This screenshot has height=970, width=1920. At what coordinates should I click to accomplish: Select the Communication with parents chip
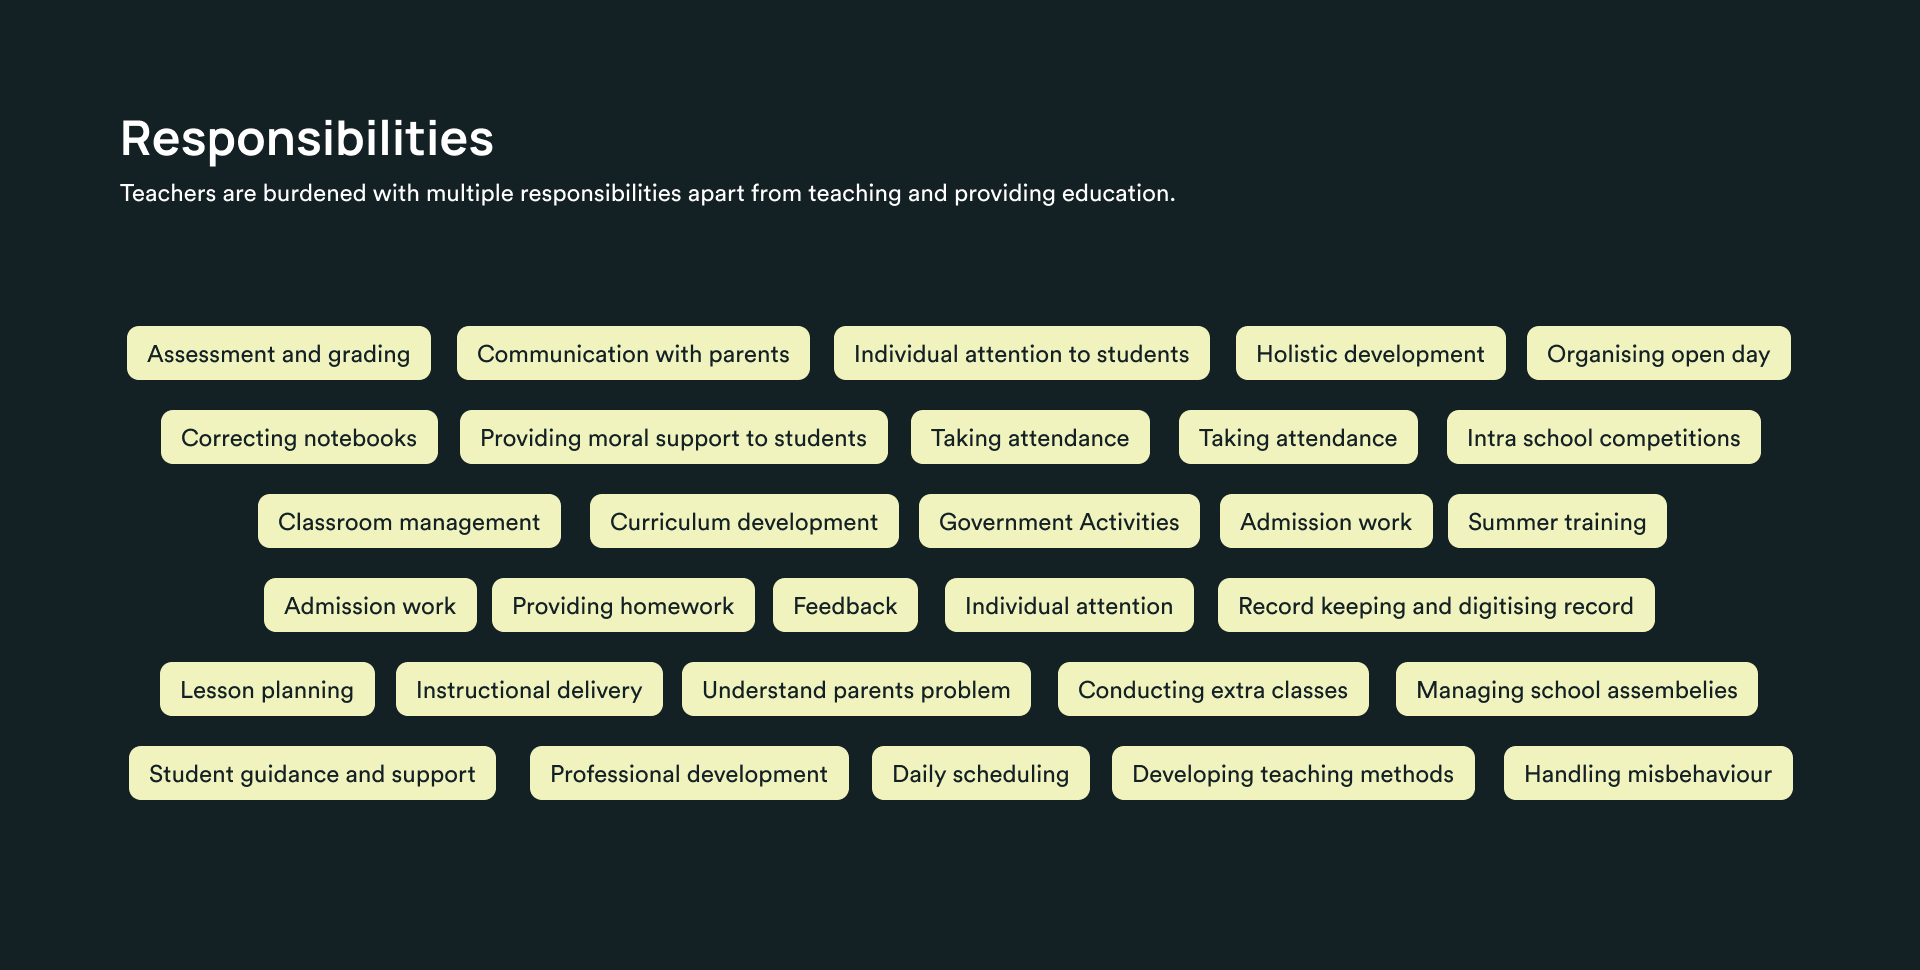click(633, 354)
